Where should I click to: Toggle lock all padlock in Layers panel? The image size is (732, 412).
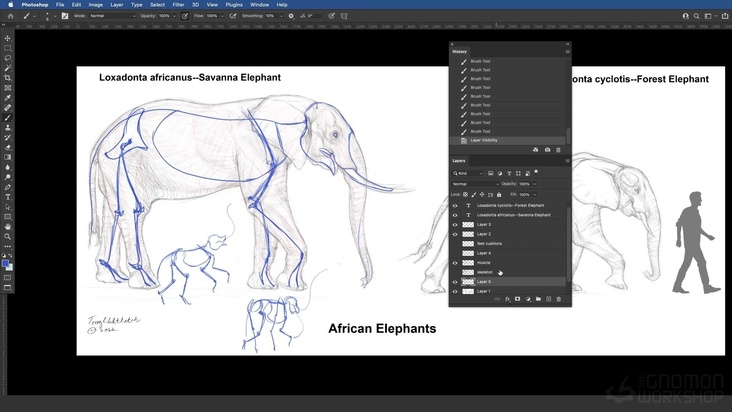(499, 195)
